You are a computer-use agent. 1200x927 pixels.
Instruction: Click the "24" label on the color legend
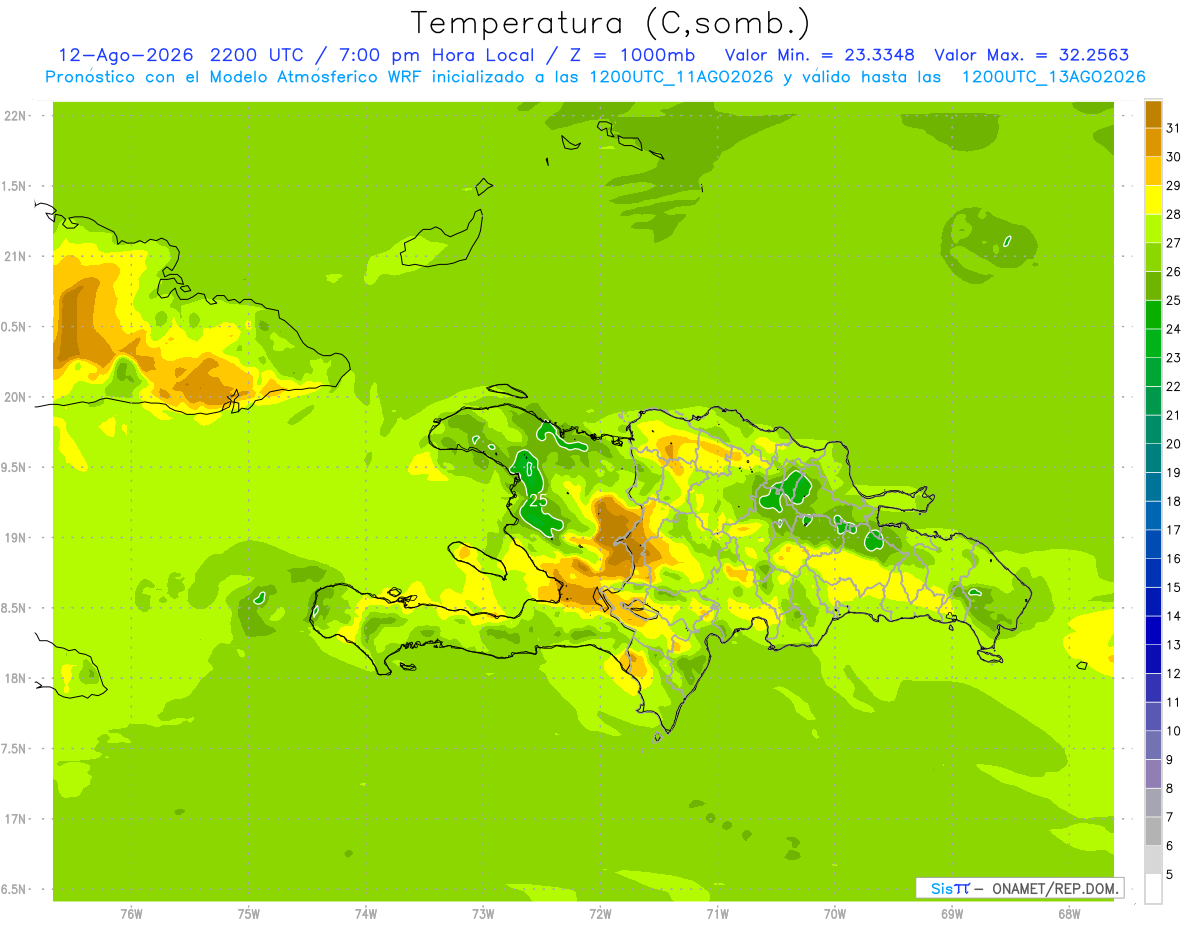[1174, 329]
